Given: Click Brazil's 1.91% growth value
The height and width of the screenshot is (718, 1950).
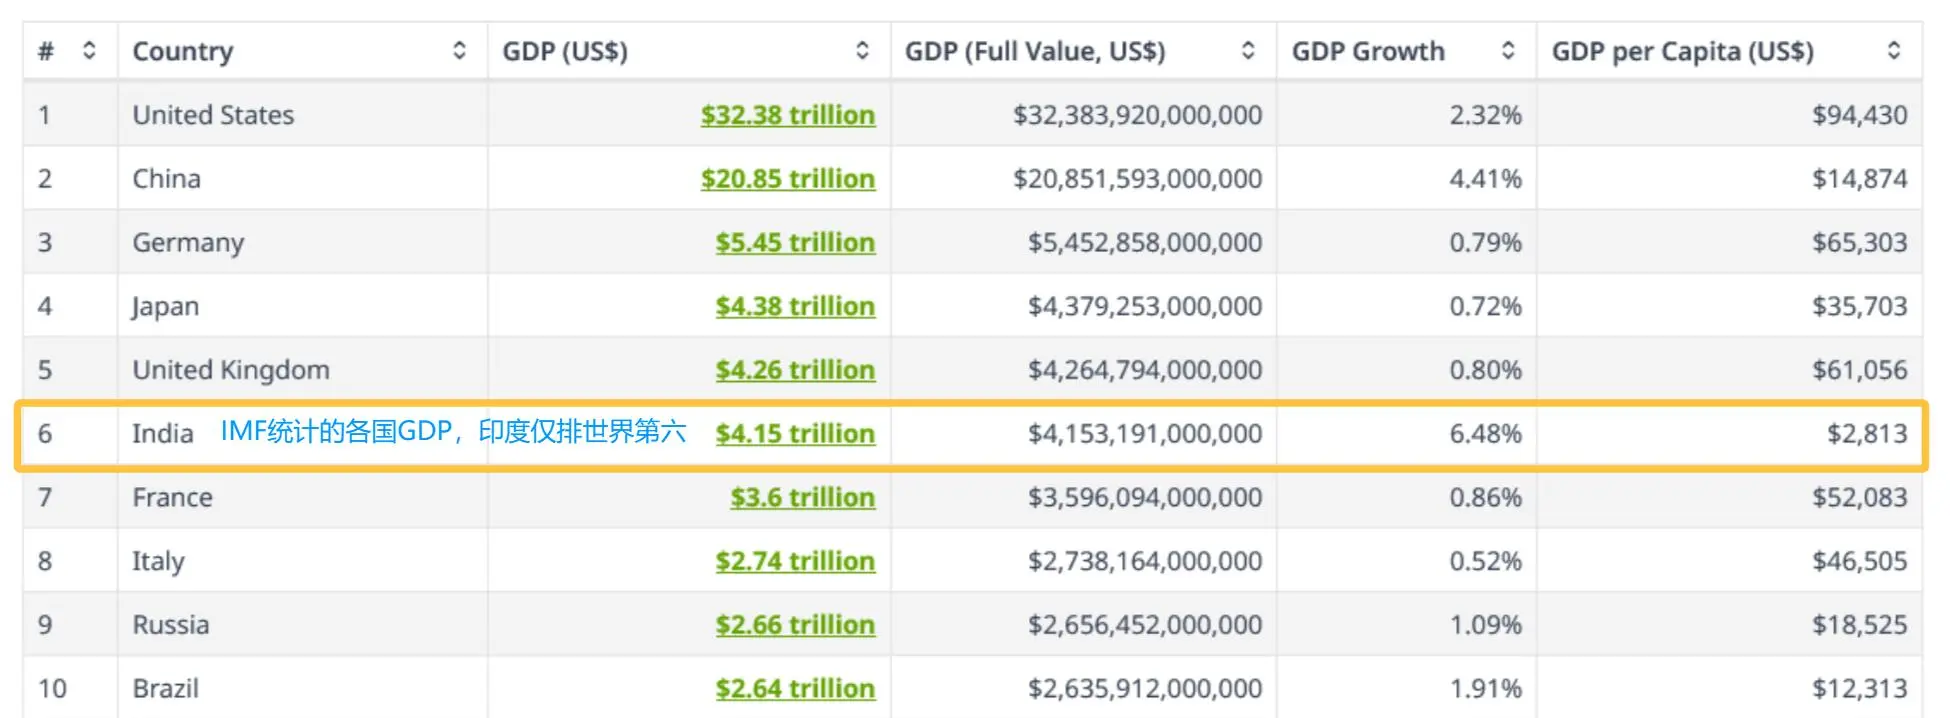Looking at the screenshot, I should (1485, 689).
